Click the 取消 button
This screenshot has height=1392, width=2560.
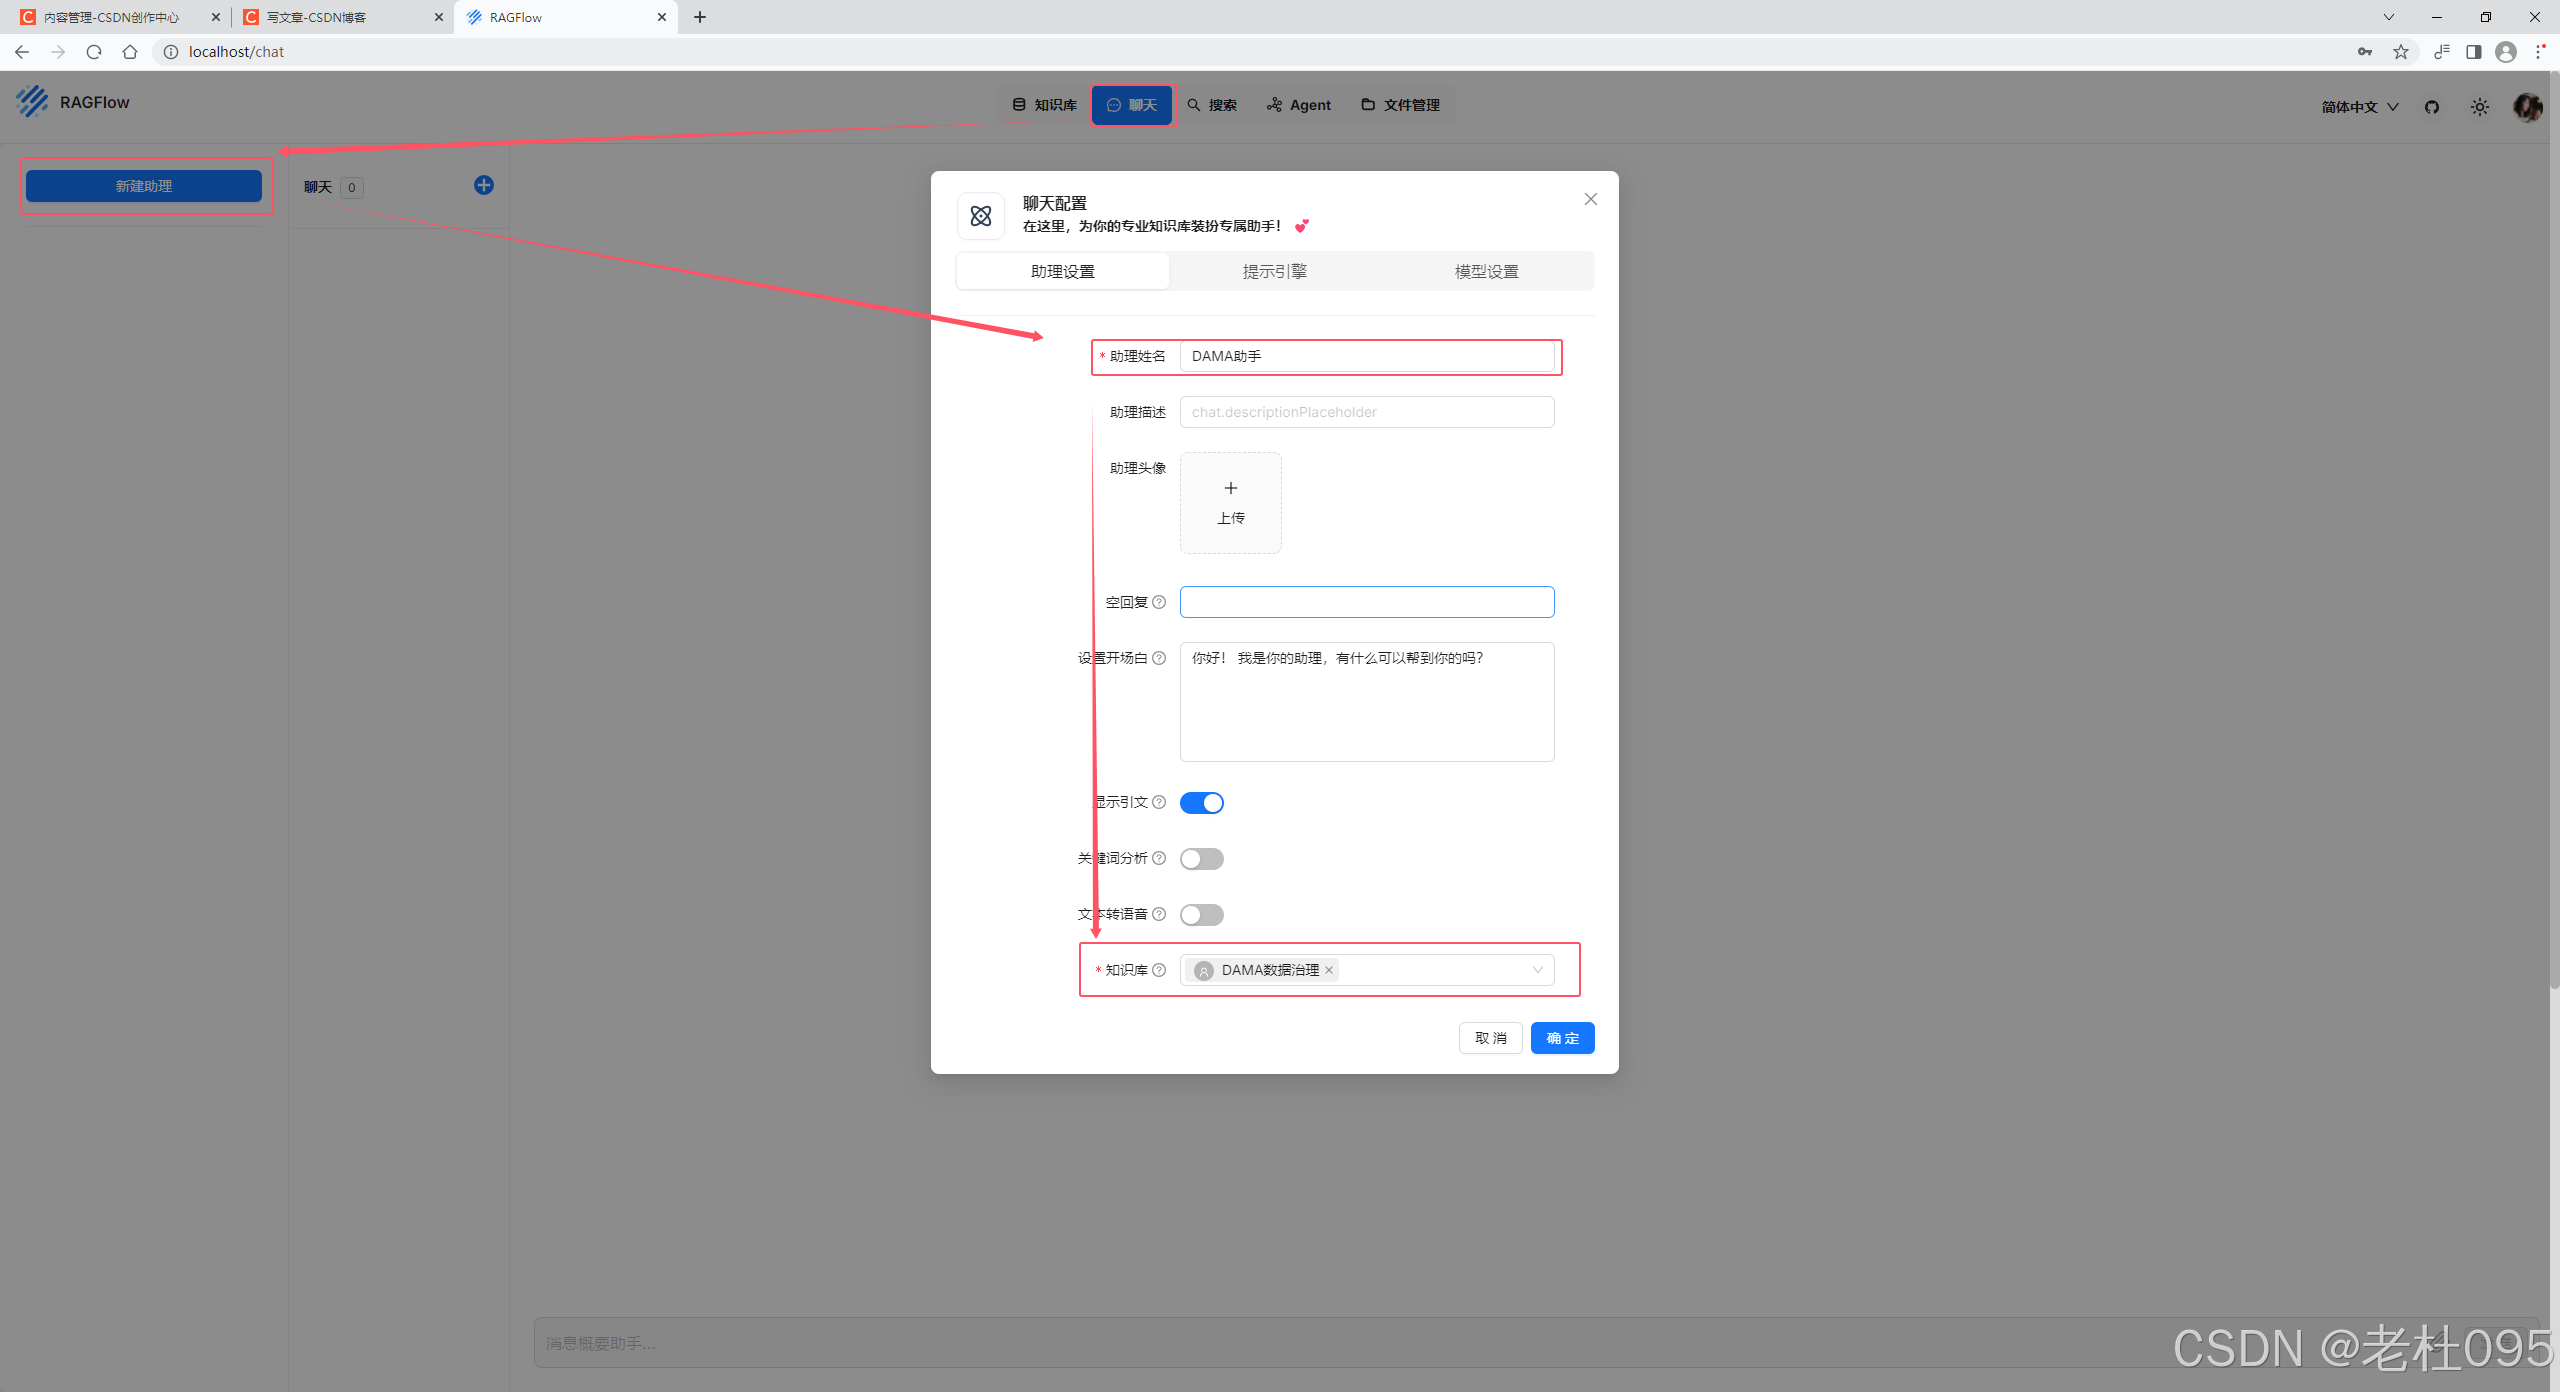point(1490,1038)
